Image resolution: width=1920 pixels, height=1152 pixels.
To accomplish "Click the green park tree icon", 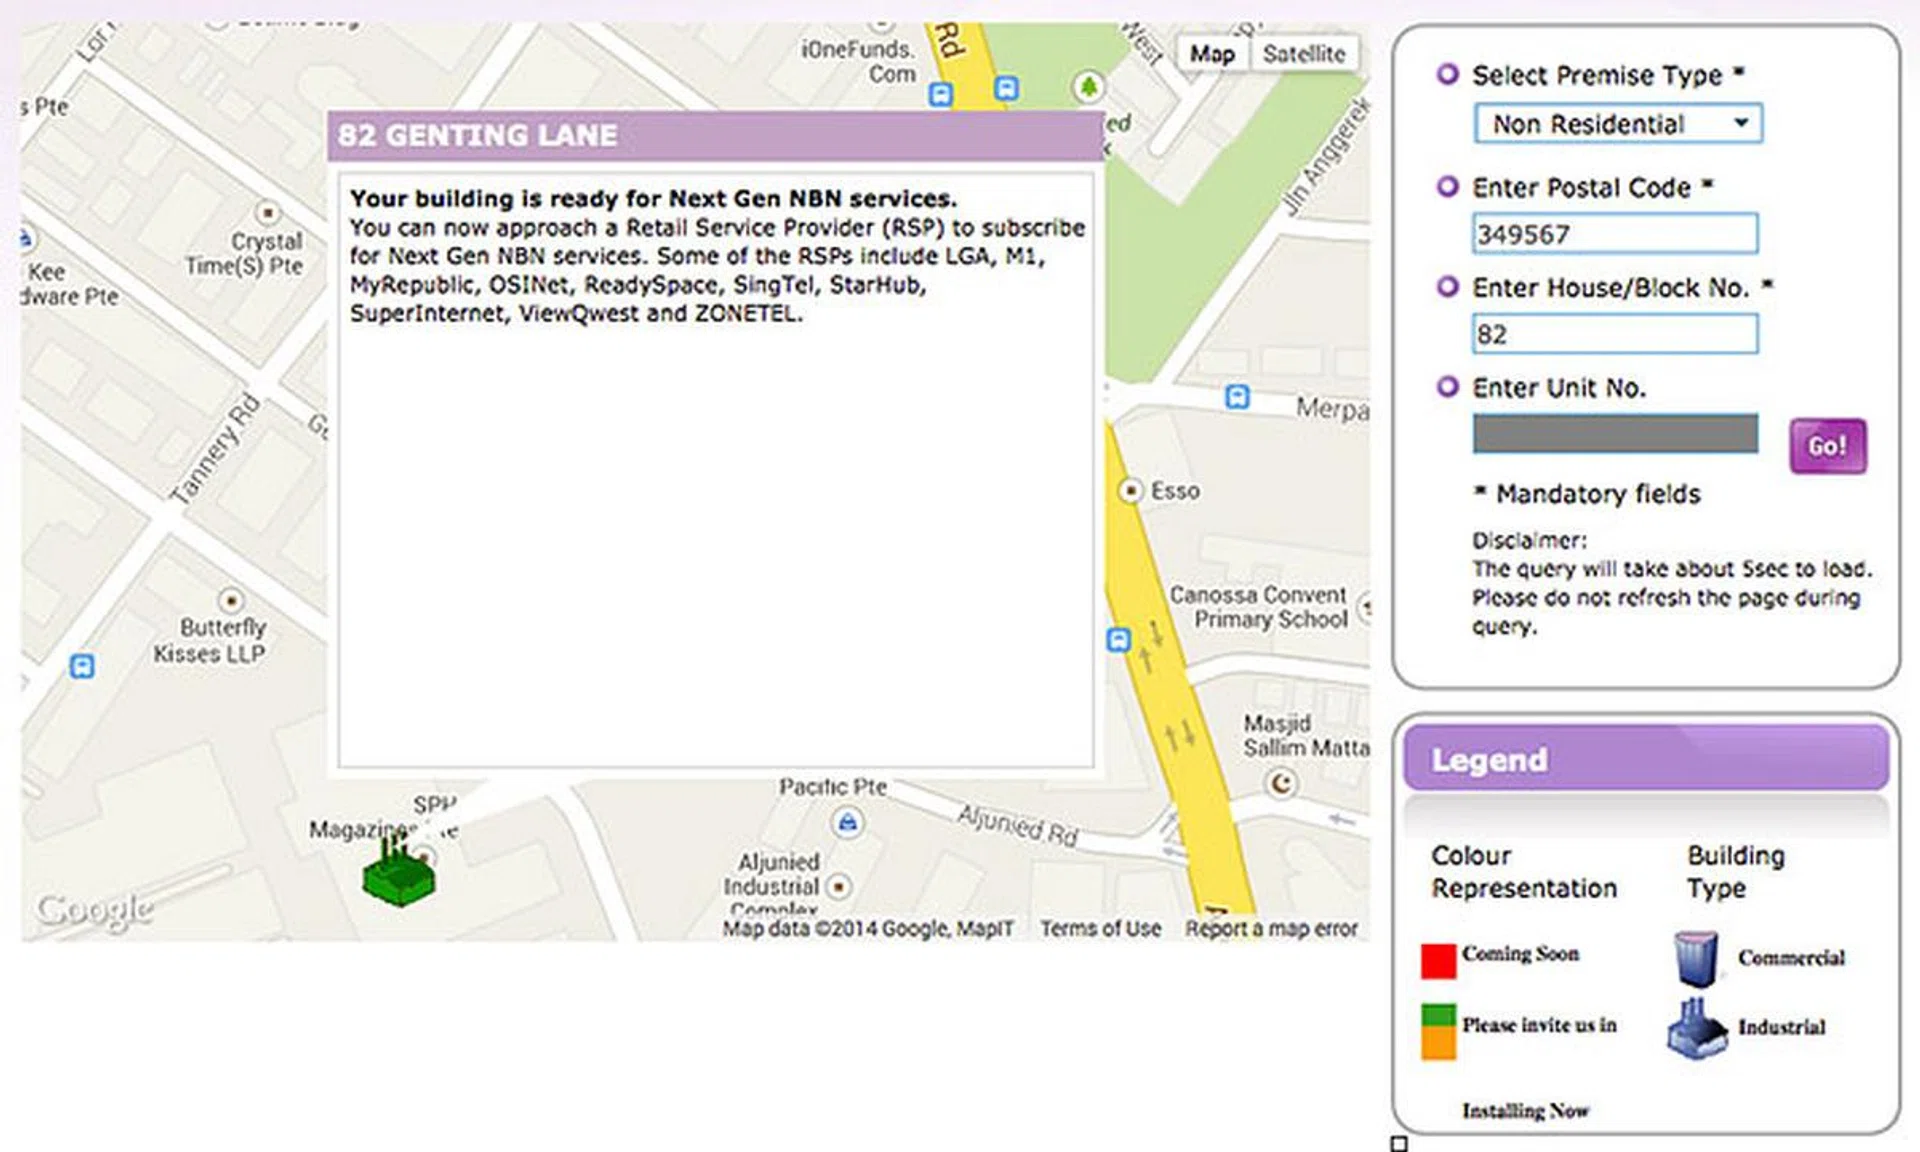I will (1088, 87).
